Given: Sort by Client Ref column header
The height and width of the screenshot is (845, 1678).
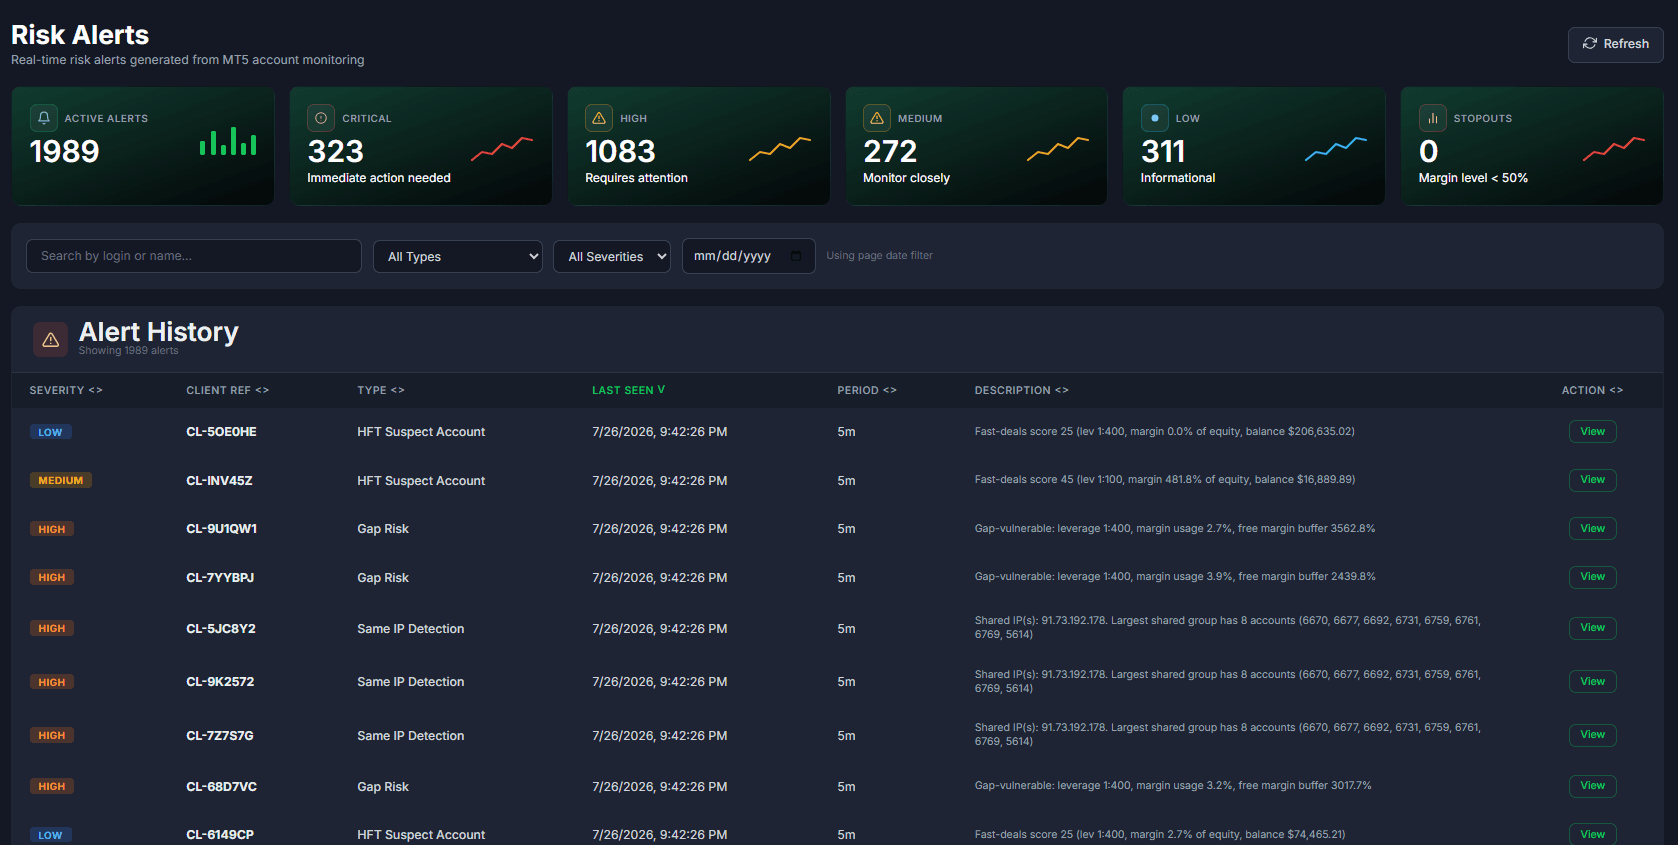Looking at the screenshot, I should [227, 390].
